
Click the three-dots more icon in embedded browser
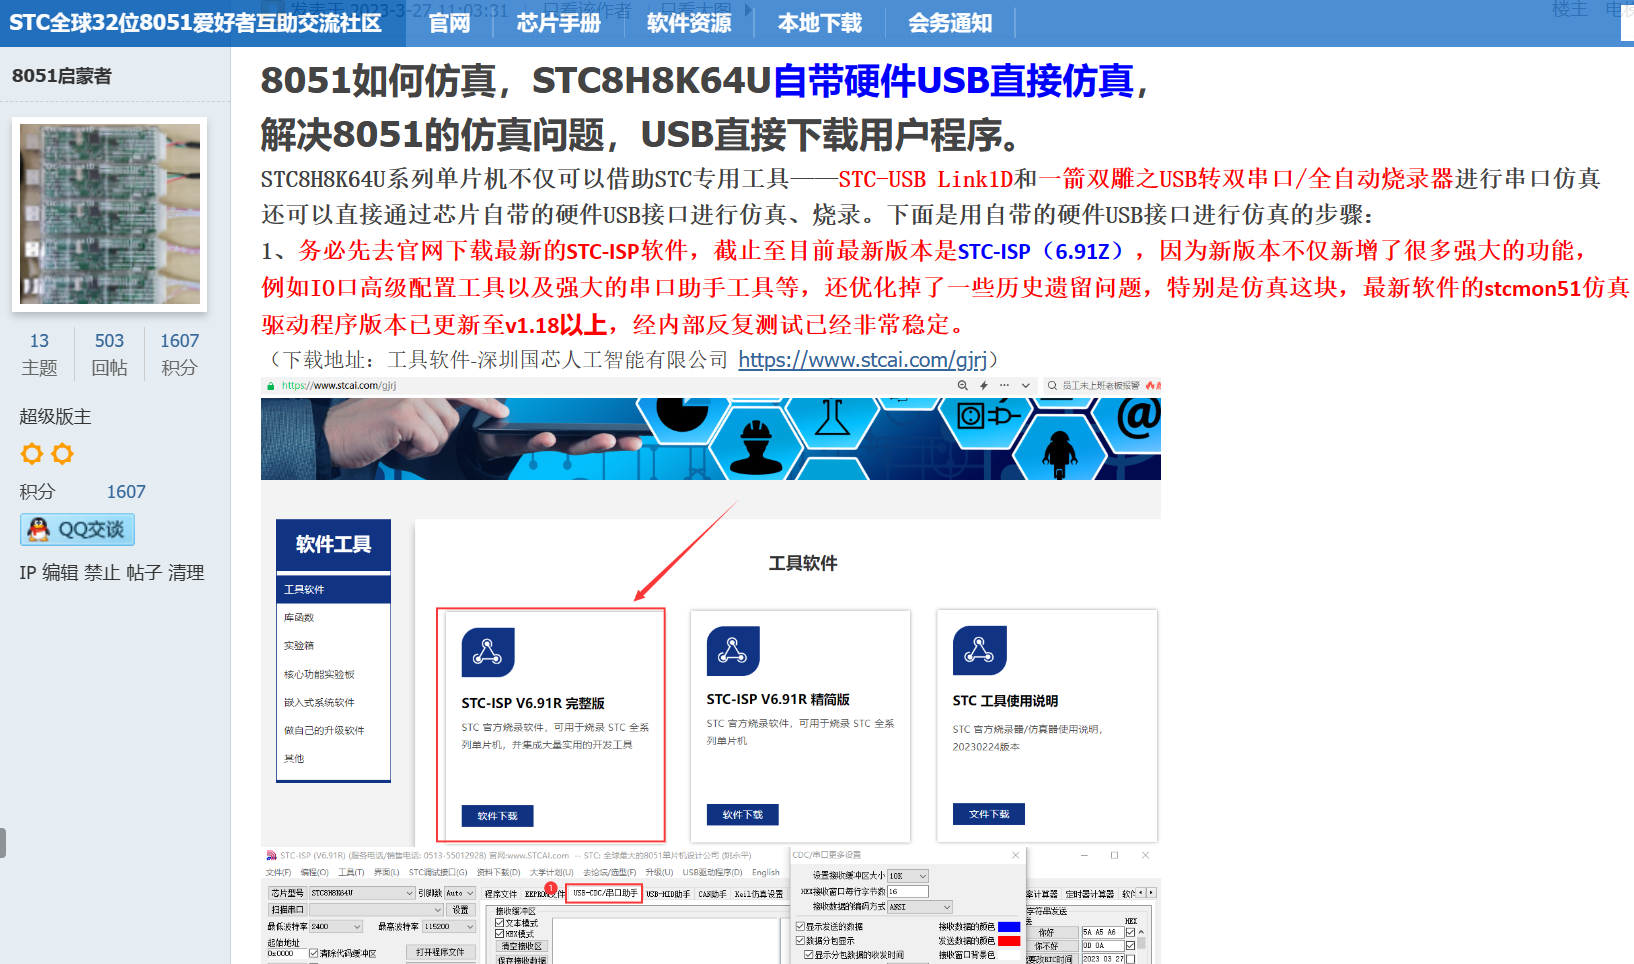point(1004,385)
